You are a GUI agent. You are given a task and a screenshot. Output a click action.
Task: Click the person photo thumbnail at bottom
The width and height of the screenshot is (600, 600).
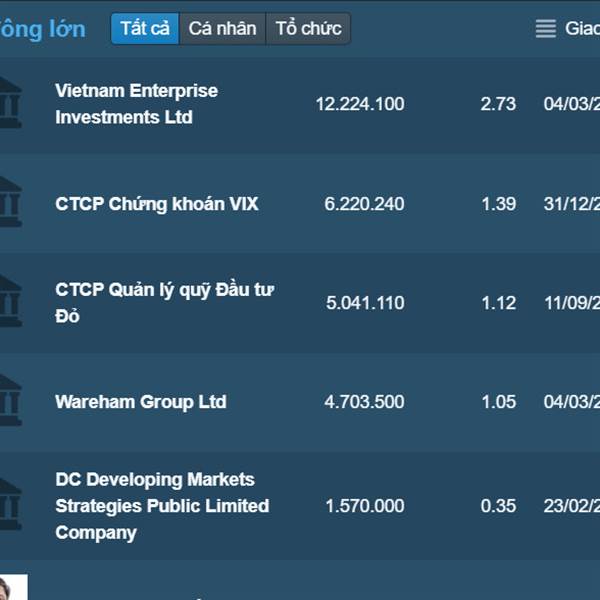(x=13, y=587)
